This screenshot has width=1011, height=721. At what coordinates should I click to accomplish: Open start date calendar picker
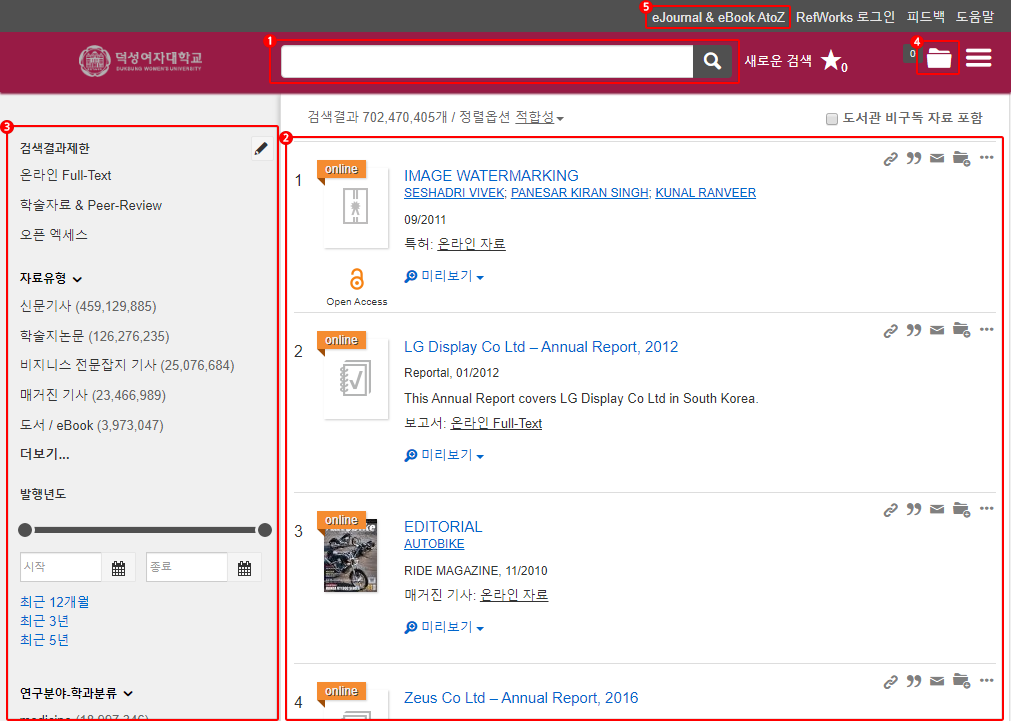[x=118, y=568]
